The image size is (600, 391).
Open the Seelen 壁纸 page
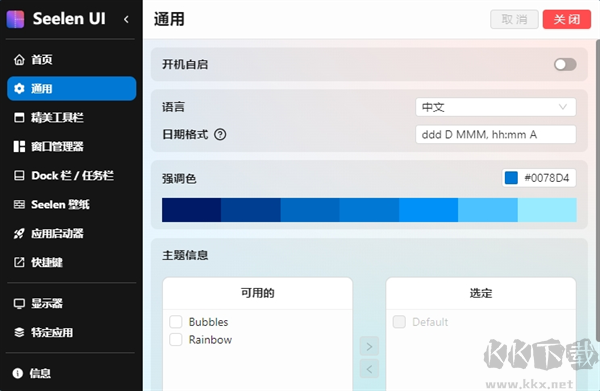(72, 204)
